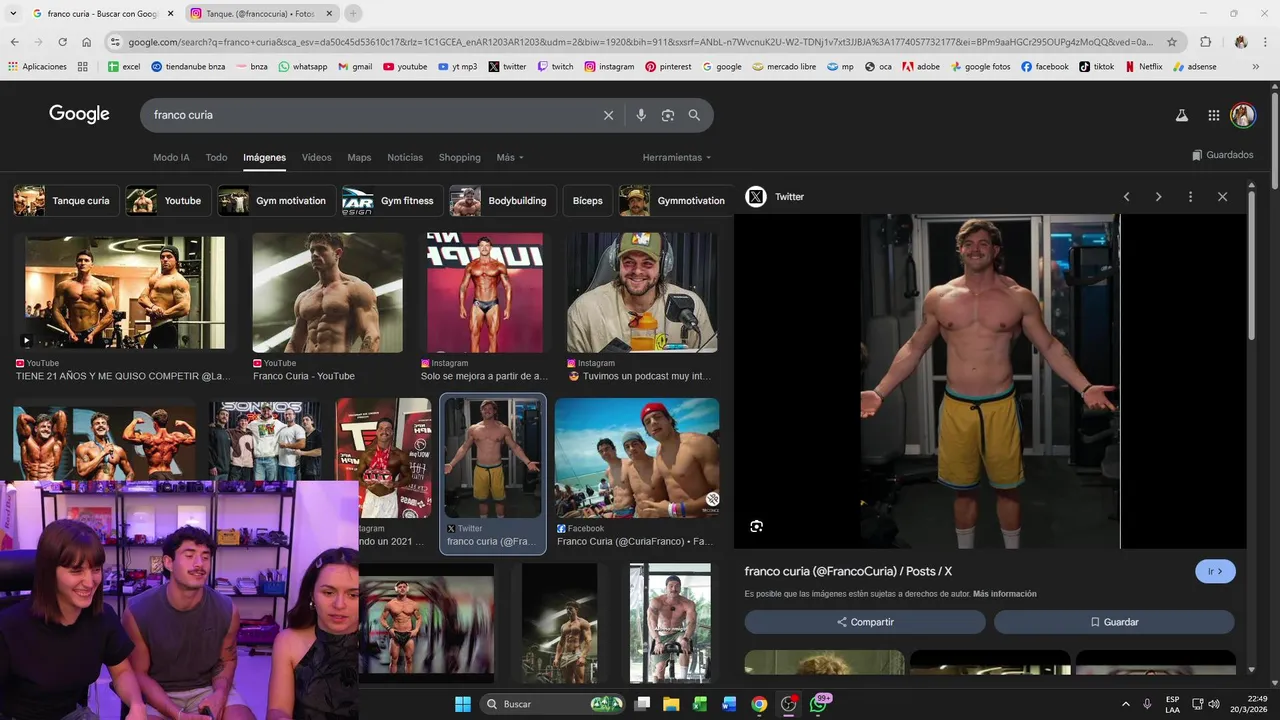Switch to the Videos results tab
Image resolution: width=1280 pixels, height=720 pixels.
(x=316, y=158)
